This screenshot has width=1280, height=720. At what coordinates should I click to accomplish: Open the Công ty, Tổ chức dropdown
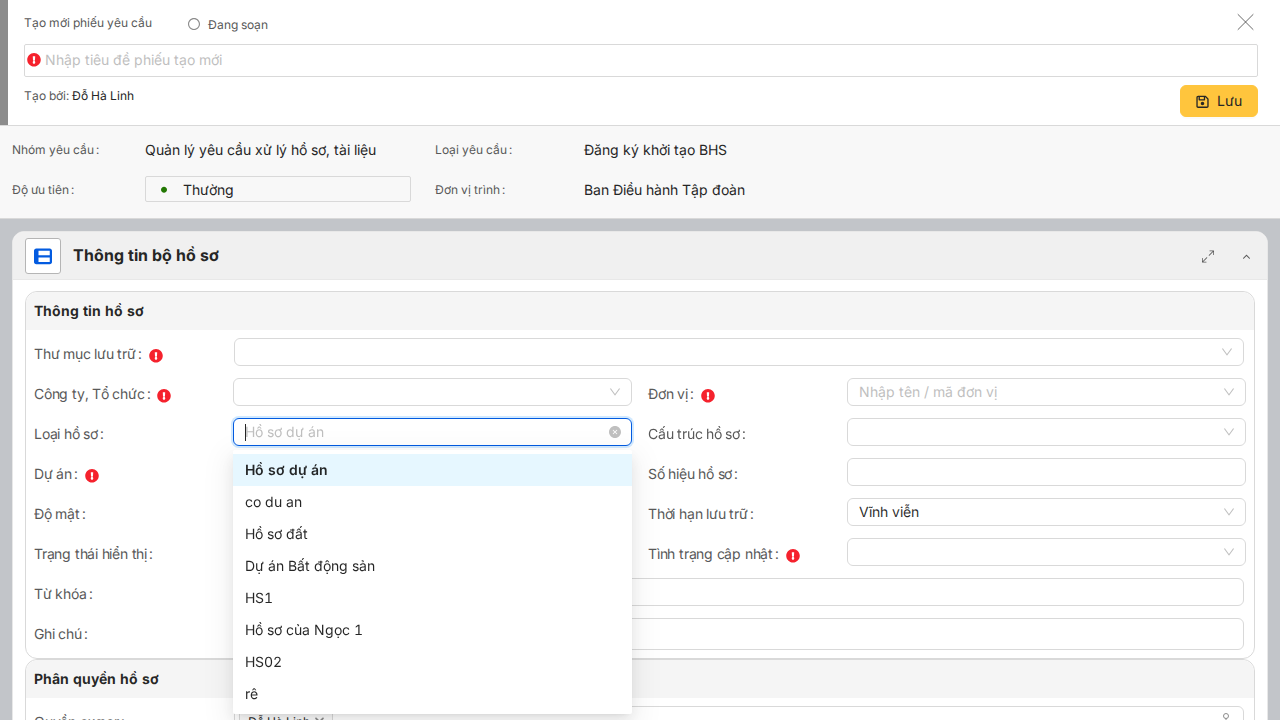click(x=432, y=392)
